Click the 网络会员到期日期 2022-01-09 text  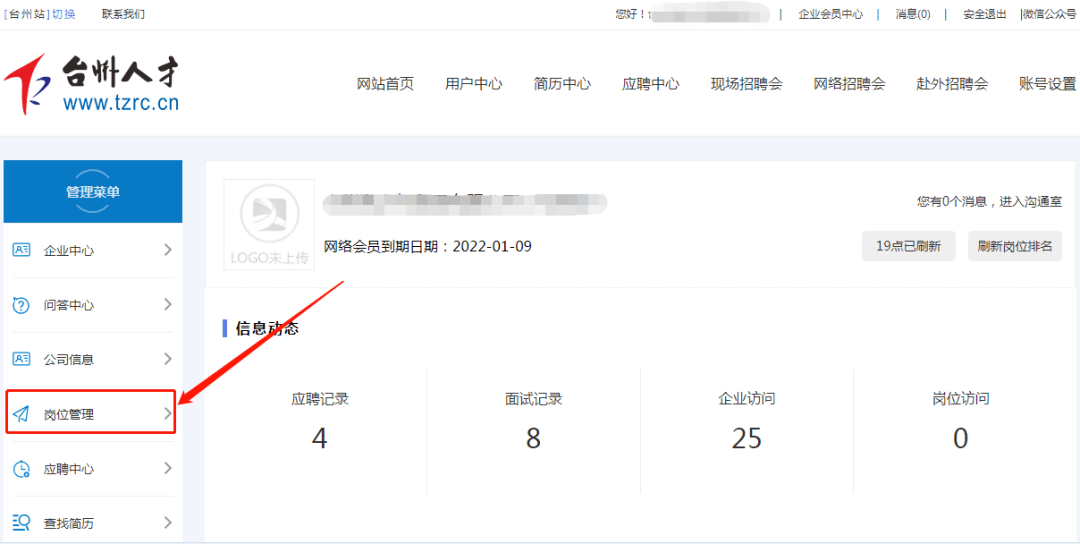428,247
